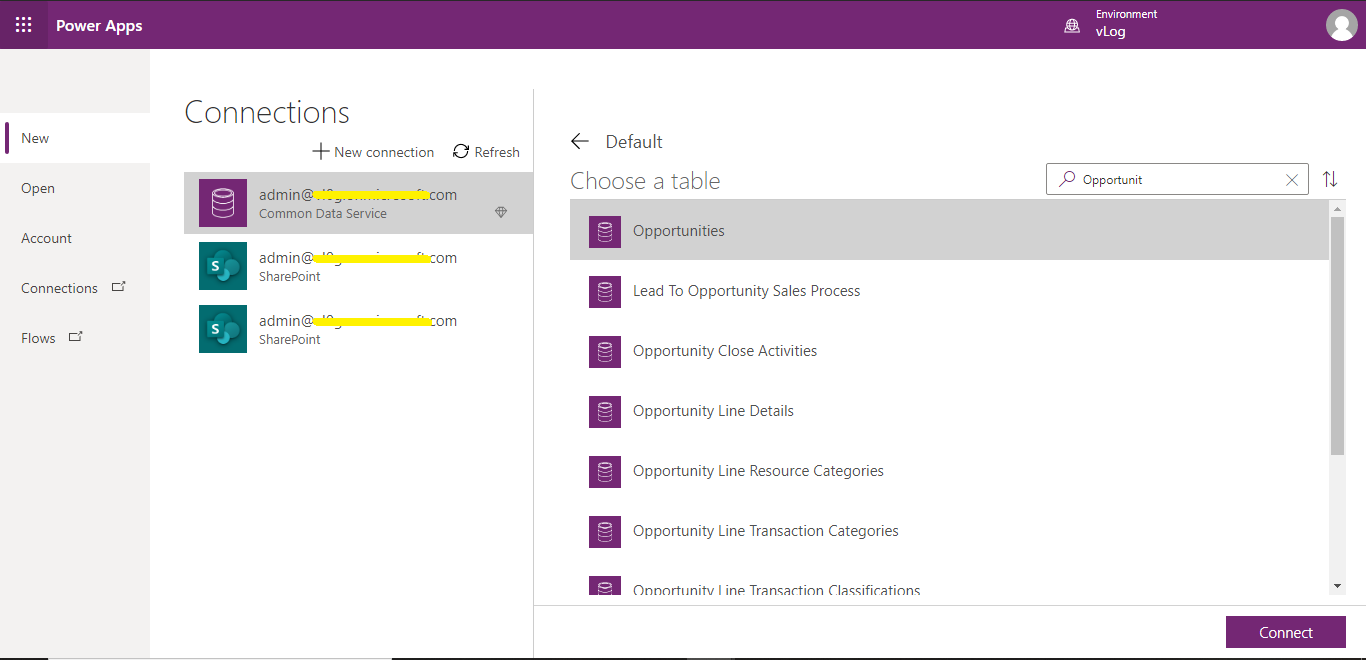This screenshot has width=1366, height=660.
Task: Select Opportunity Line Transaction Classifications
Action: tap(949, 579)
